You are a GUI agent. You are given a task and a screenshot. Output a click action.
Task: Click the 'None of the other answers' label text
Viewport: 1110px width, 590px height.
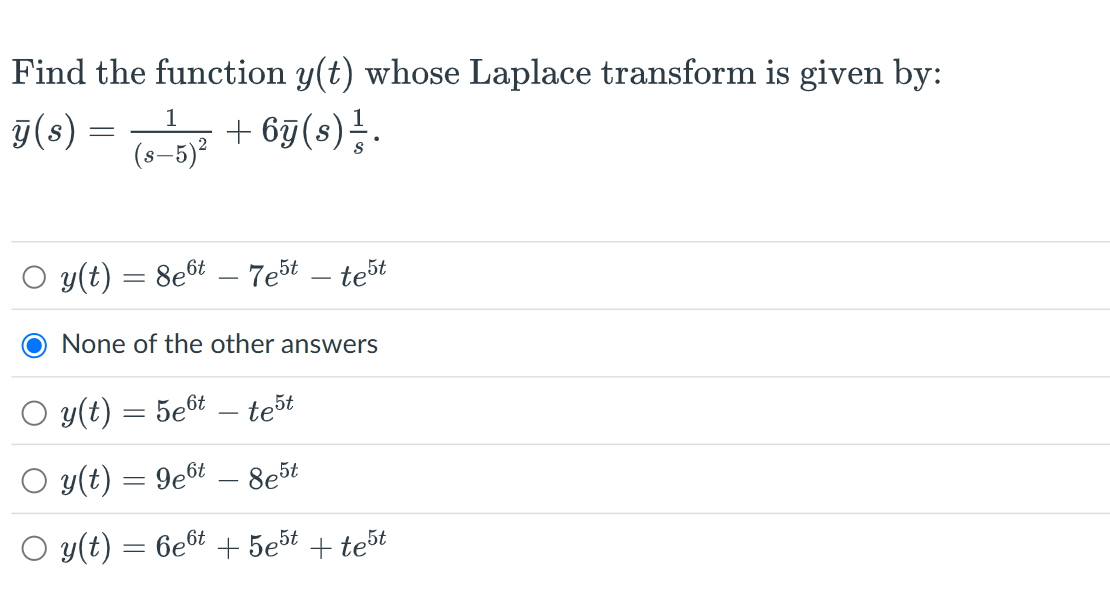click(219, 344)
